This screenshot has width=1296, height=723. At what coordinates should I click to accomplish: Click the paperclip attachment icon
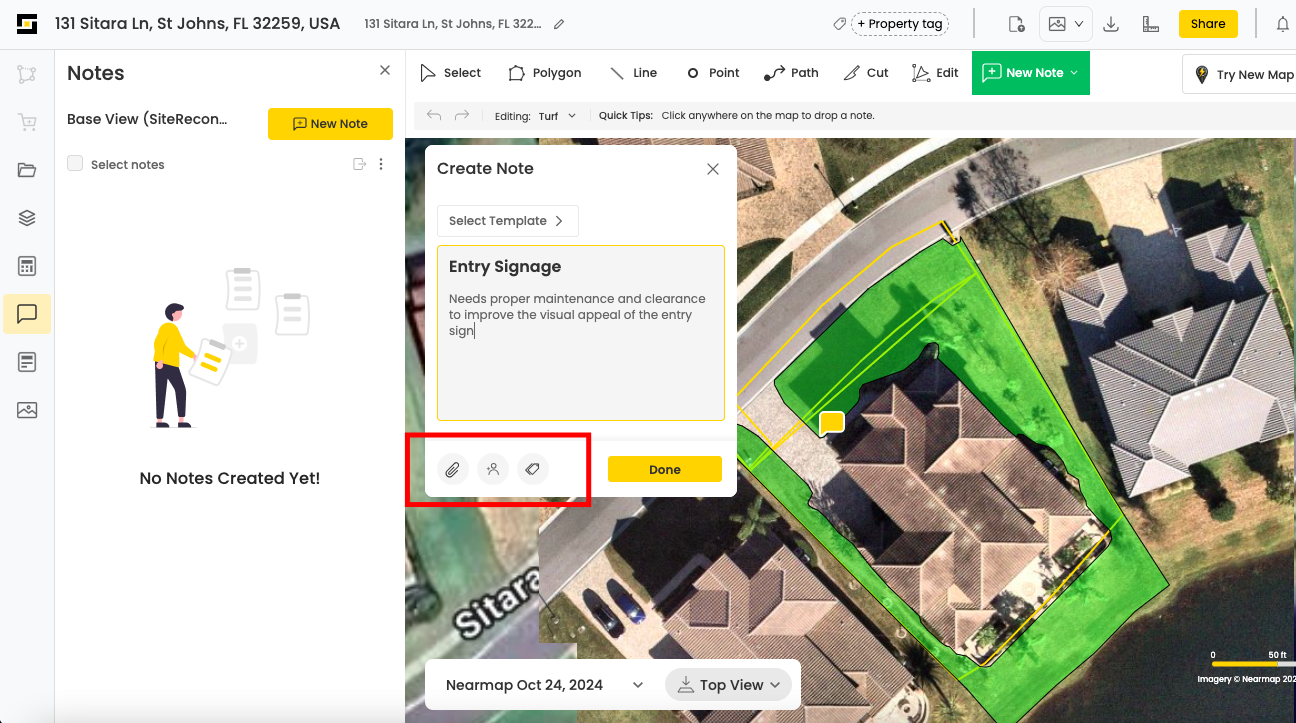pos(452,469)
